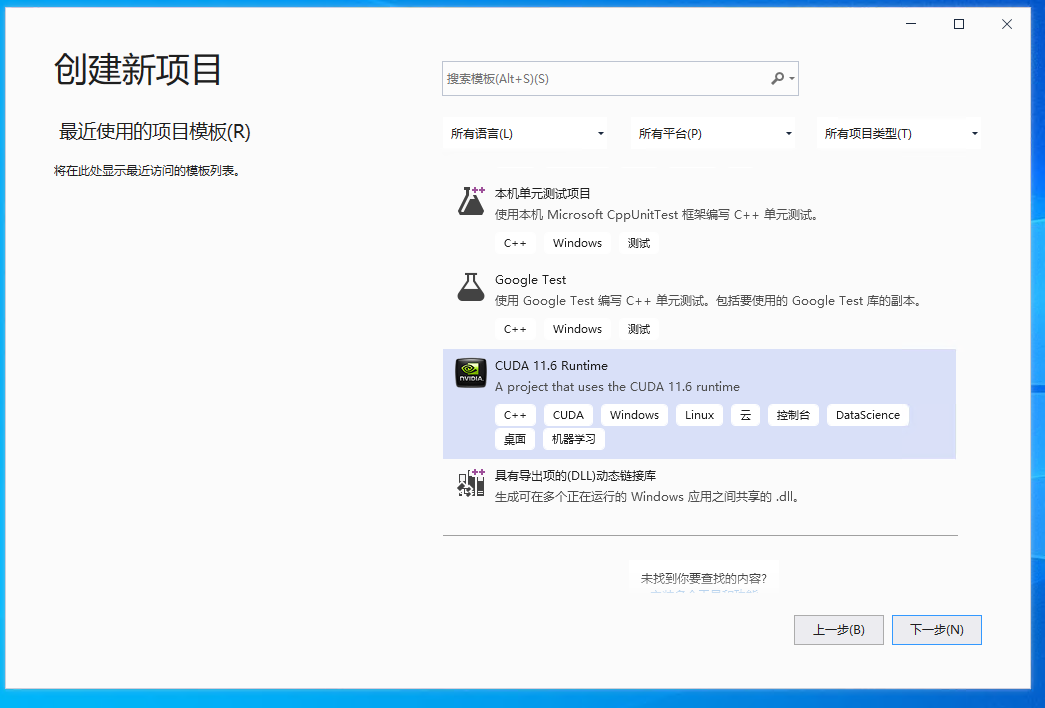Click the Linux tag in CUDA template
This screenshot has height=708, width=1045.
click(x=699, y=415)
